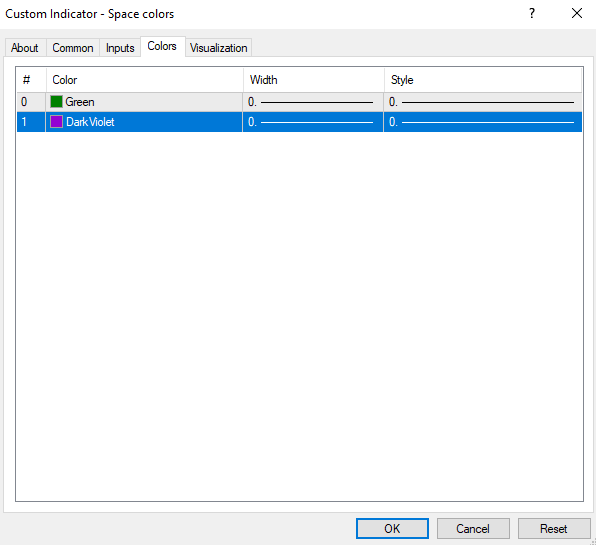Click the OK button
This screenshot has width=596, height=545.
[392, 528]
